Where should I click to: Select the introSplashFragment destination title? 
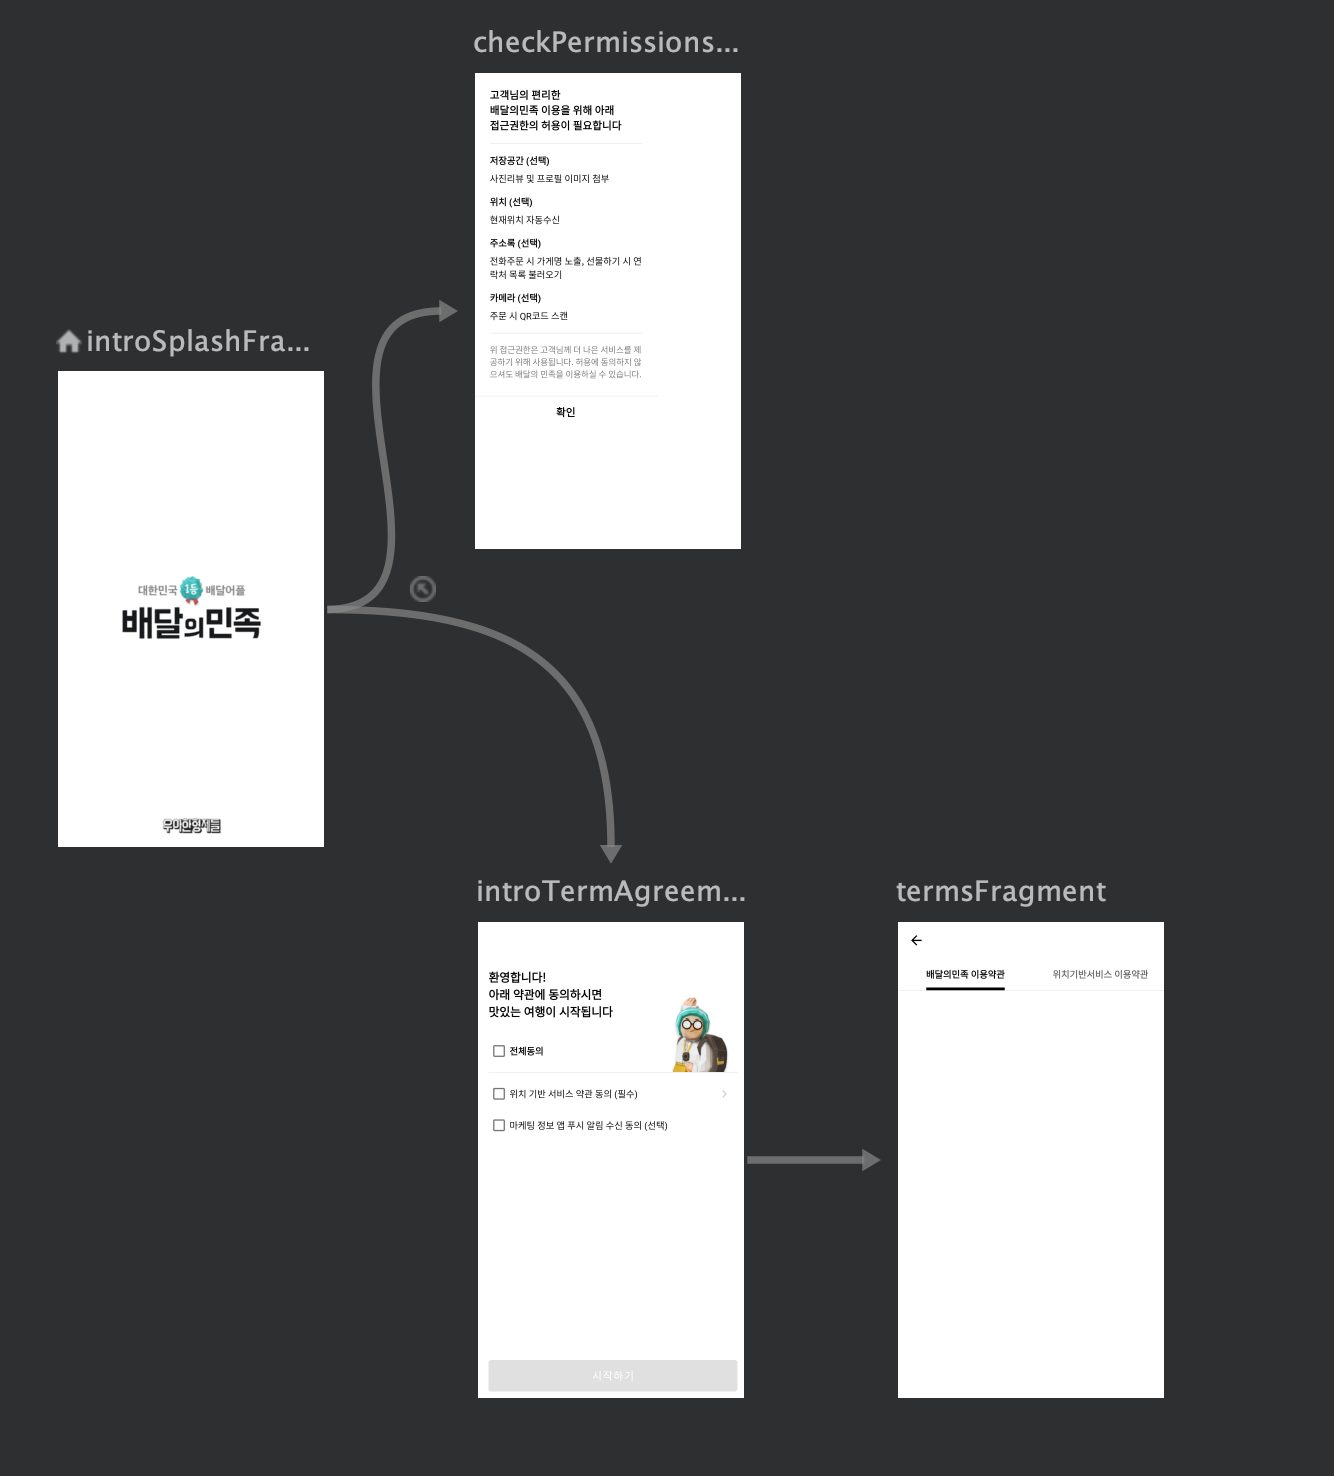tap(198, 342)
